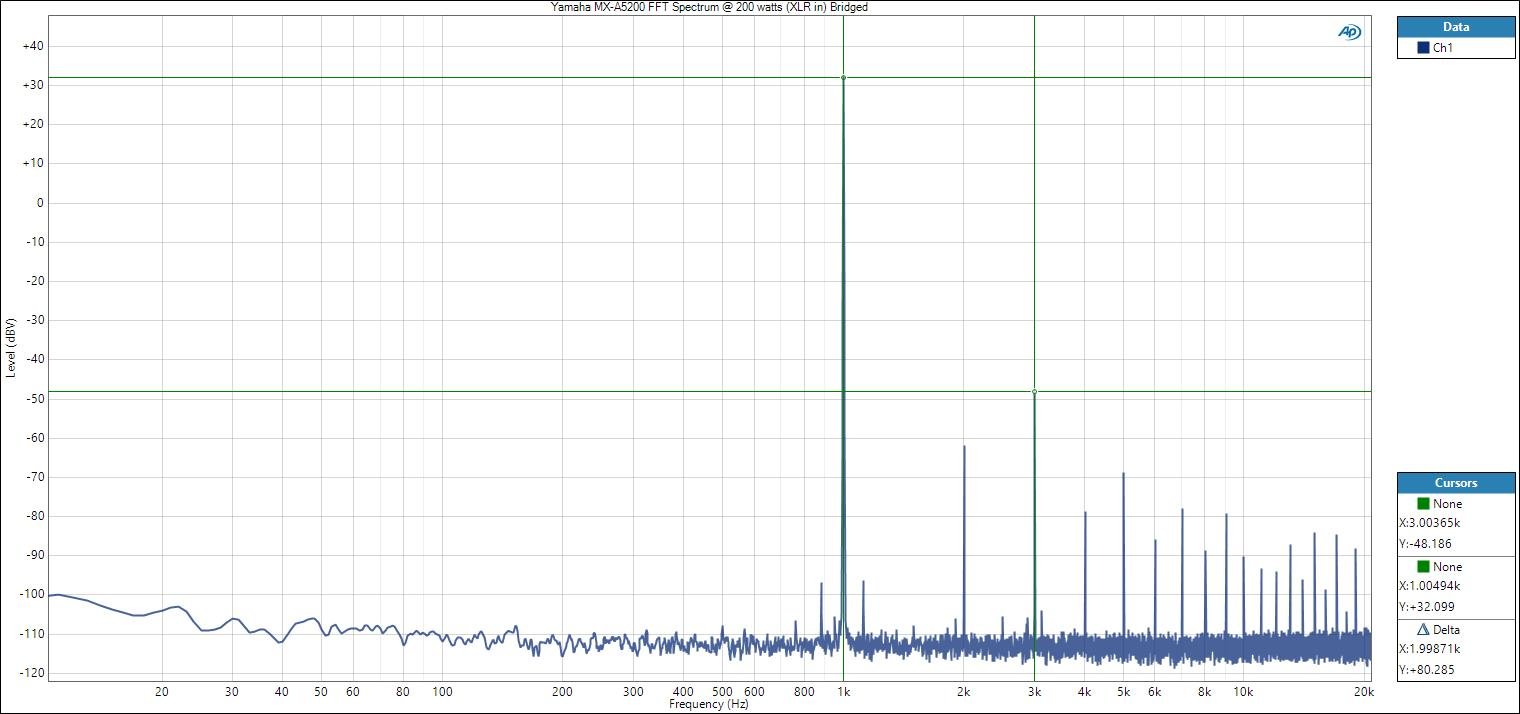Screen dimensions: 1520x714
Task: Click the 2k harmonic peak tip
Action: click(x=964, y=446)
